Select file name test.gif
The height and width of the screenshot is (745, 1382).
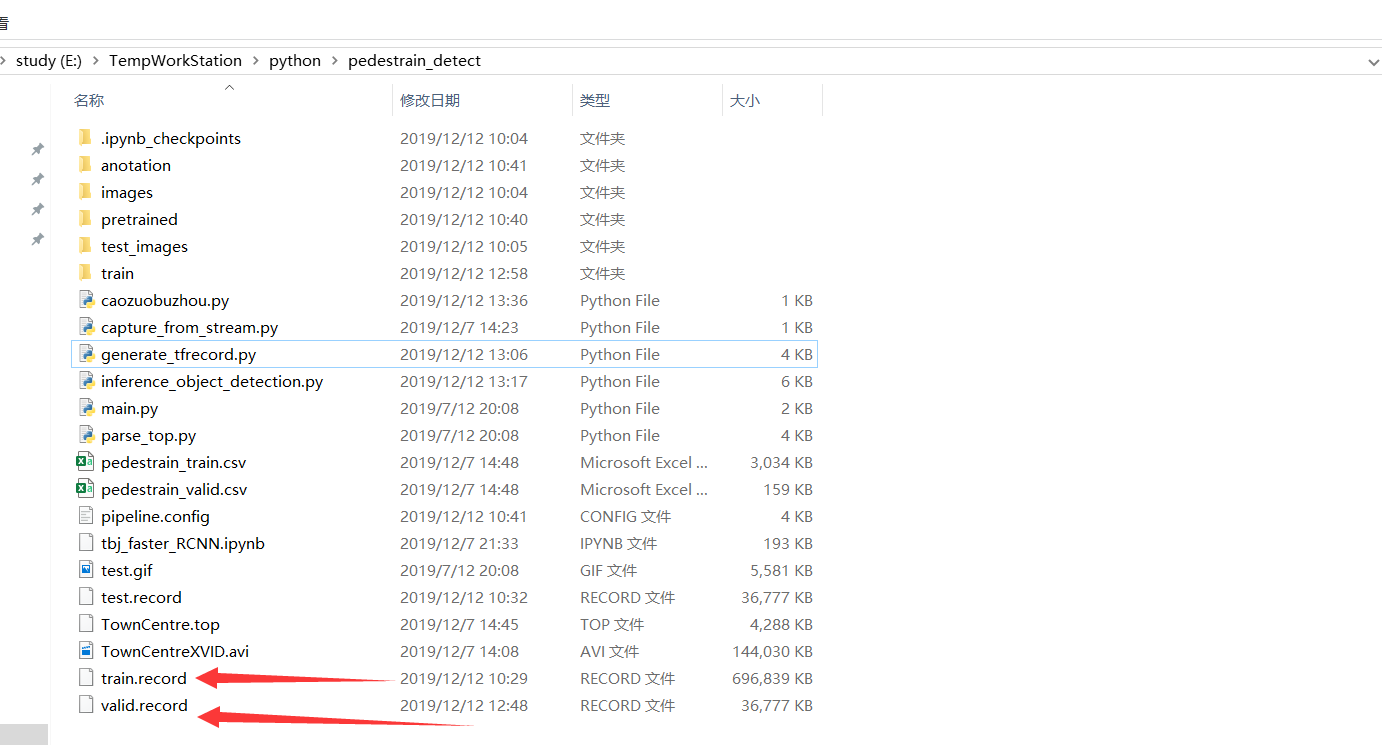tap(127, 570)
